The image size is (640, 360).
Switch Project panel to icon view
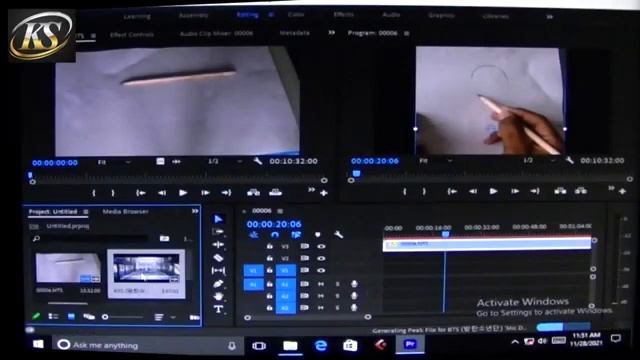pos(71,316)
